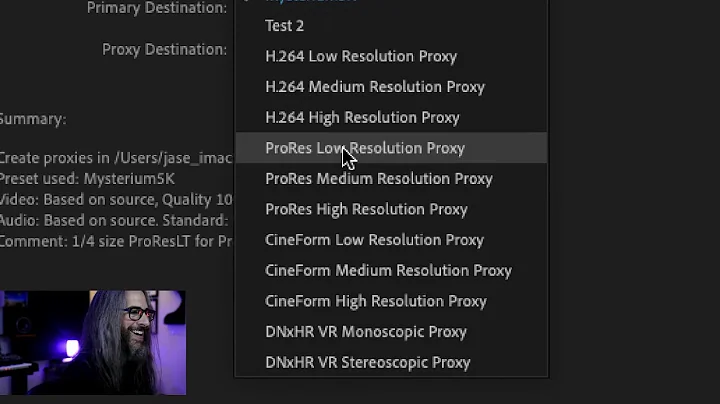720x404 pixels.
Task: Click the Comment 1/4 size ProResLT line
Action: point(116,241)
